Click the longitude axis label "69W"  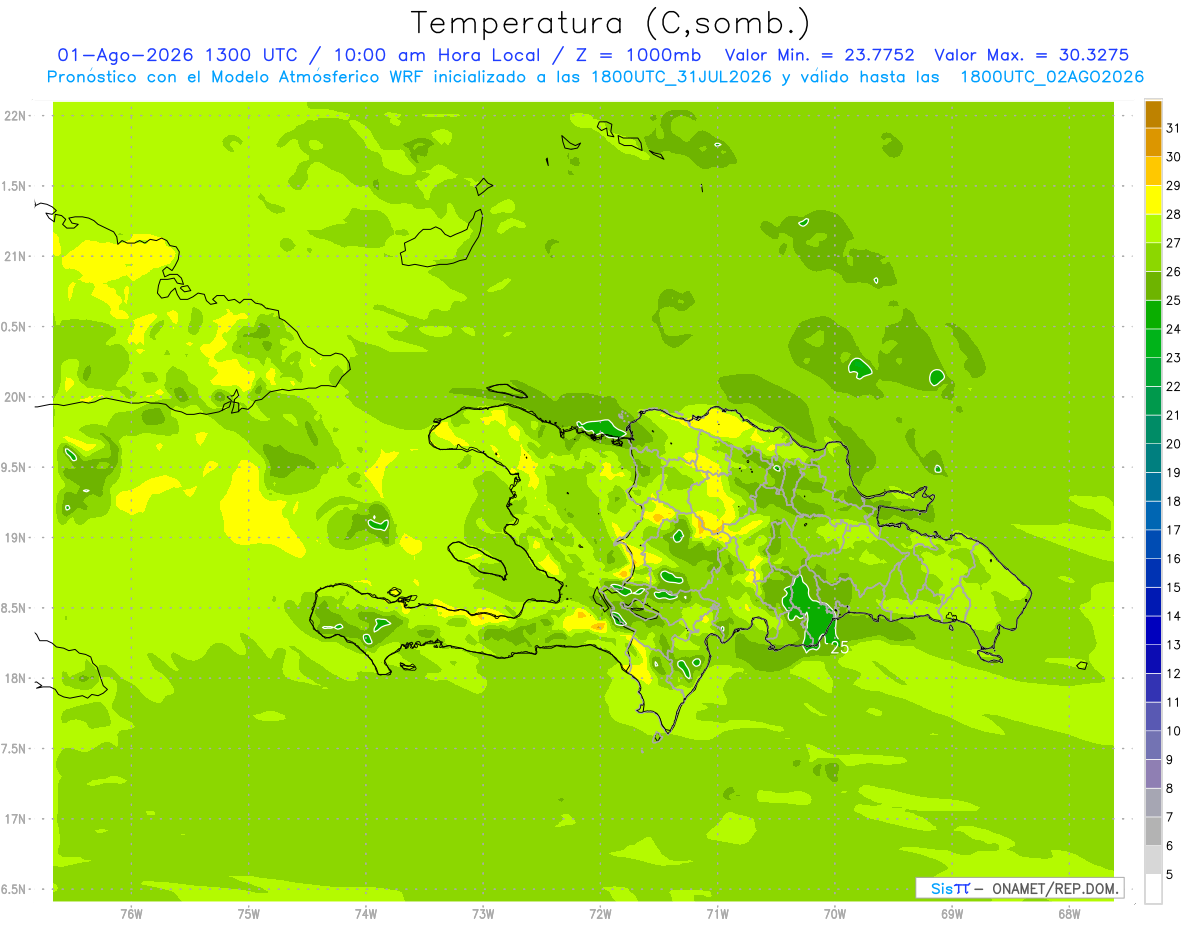(952, 913)
